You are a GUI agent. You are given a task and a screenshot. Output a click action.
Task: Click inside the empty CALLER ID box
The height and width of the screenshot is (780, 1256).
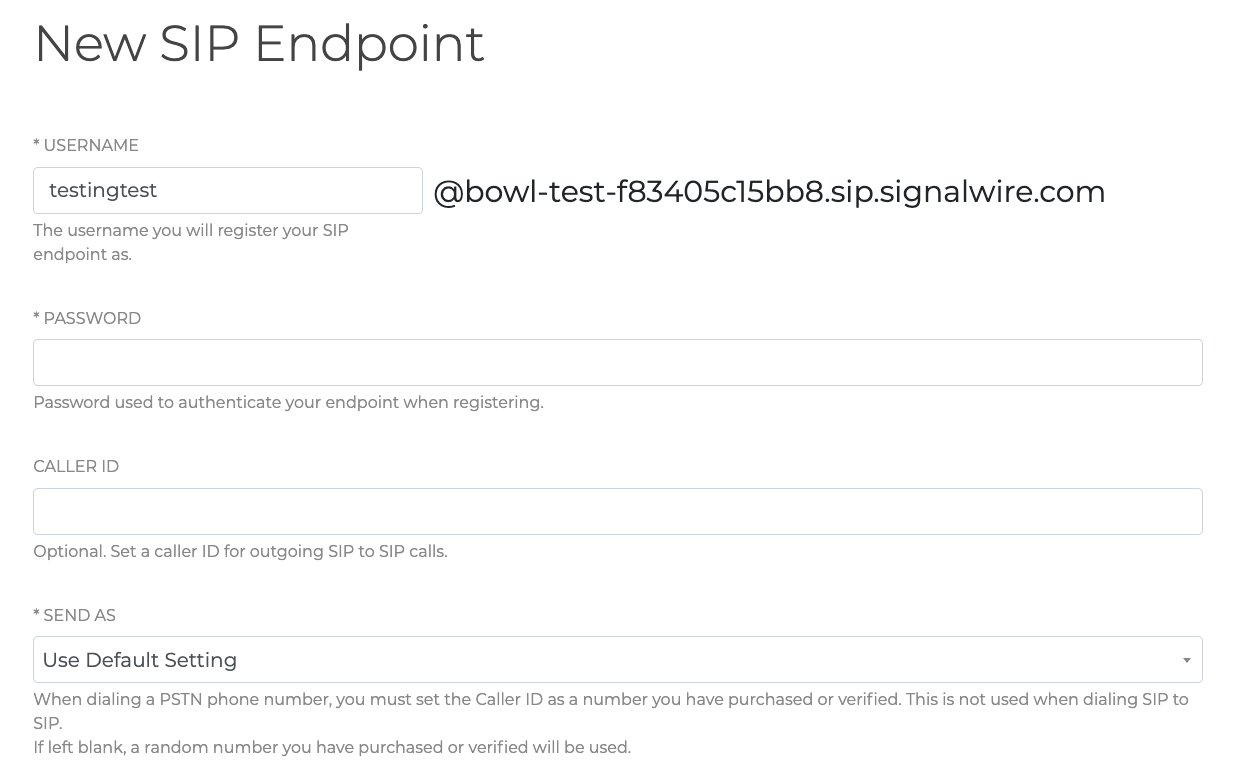coord(617,511)
